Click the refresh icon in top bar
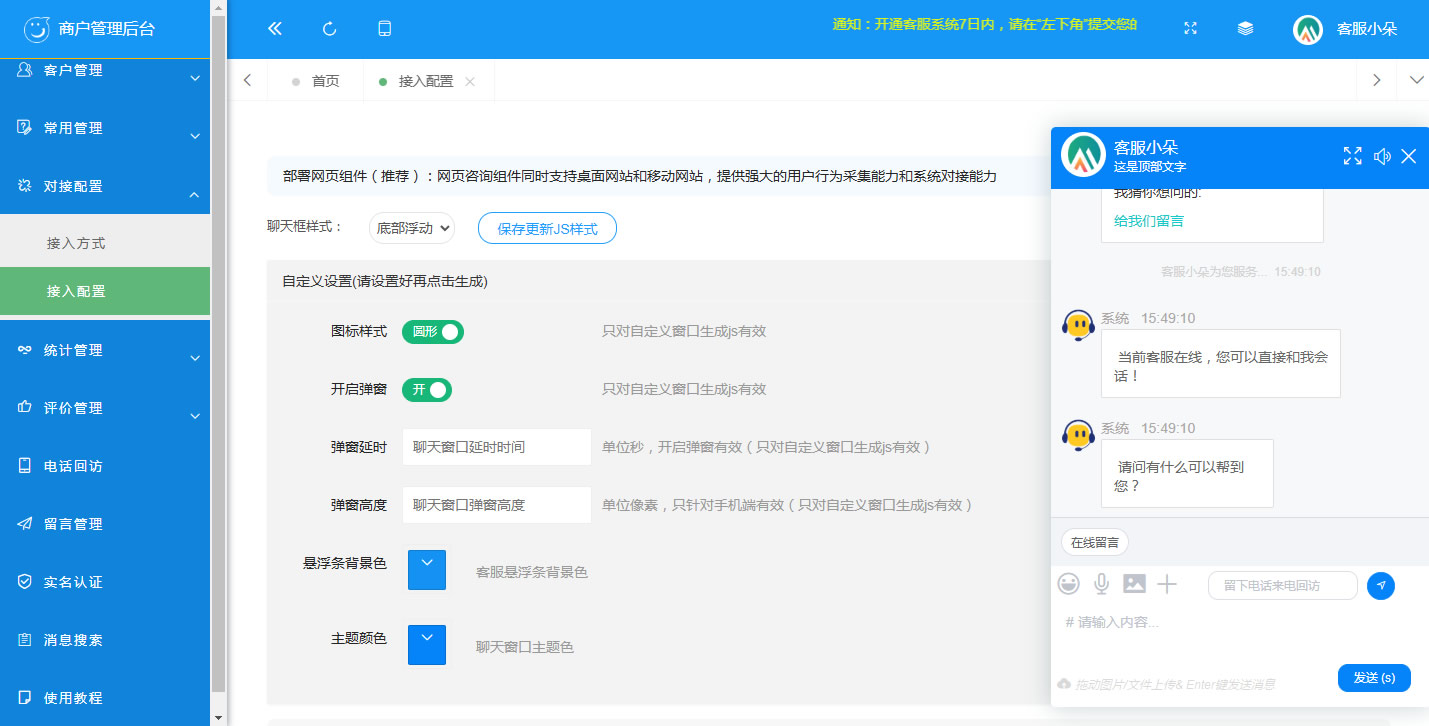 tap(329, 29)
